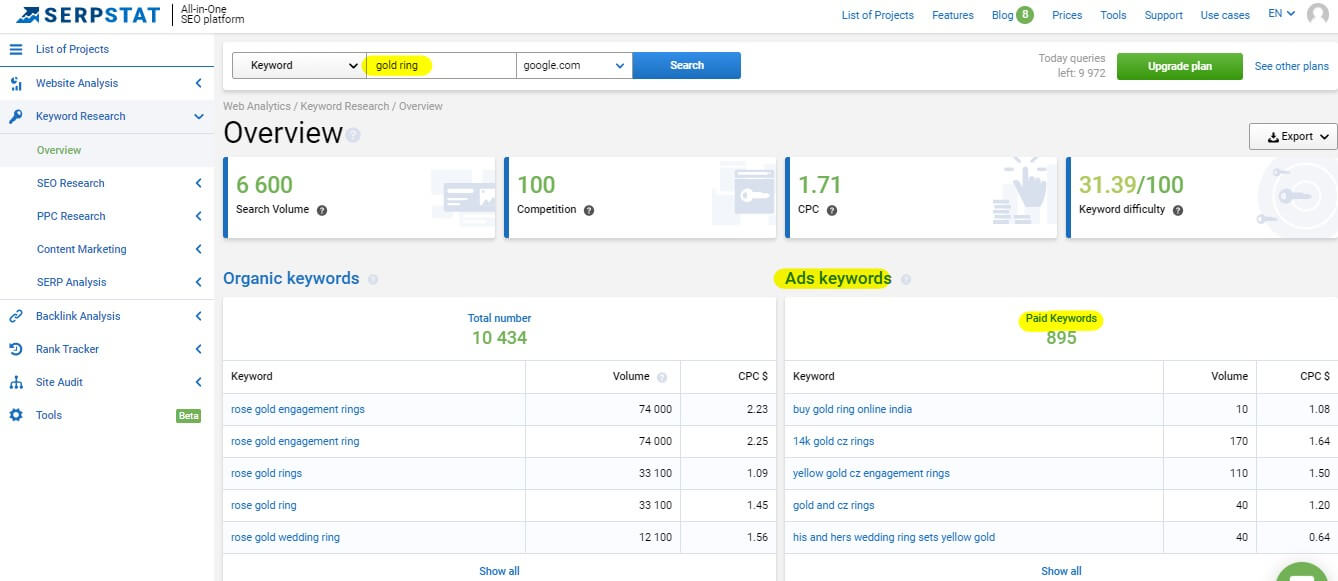
Task: Open Blog in top navigation
Action: [x=1002, y=15]
